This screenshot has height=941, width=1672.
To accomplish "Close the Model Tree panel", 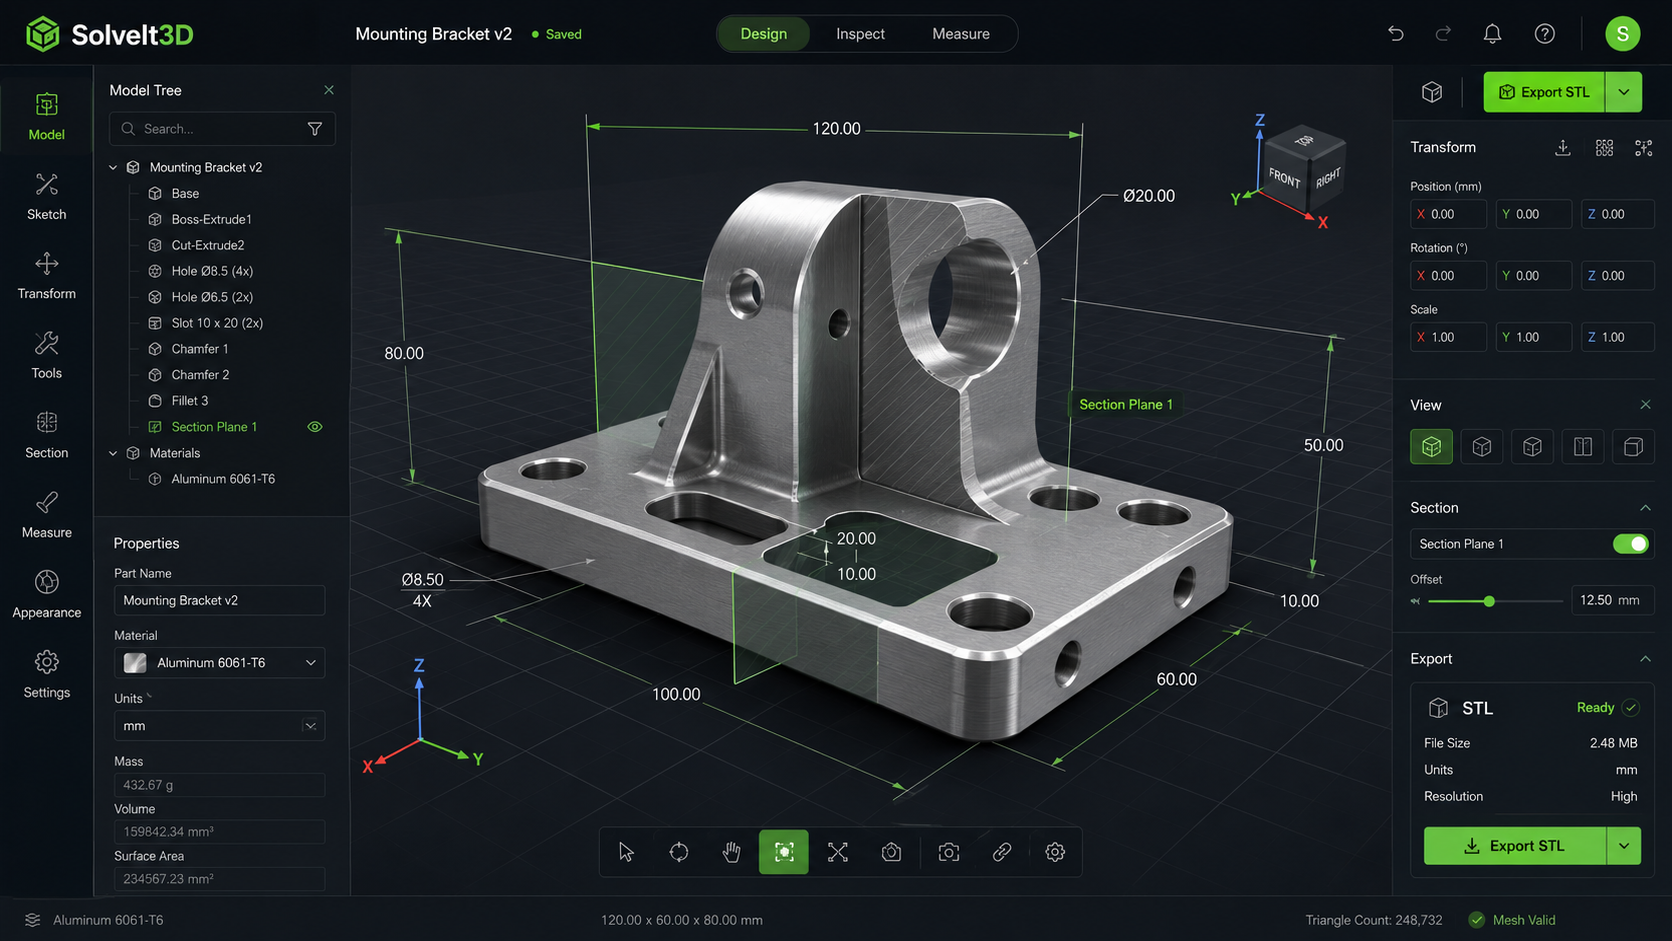I will pos(329,90).
